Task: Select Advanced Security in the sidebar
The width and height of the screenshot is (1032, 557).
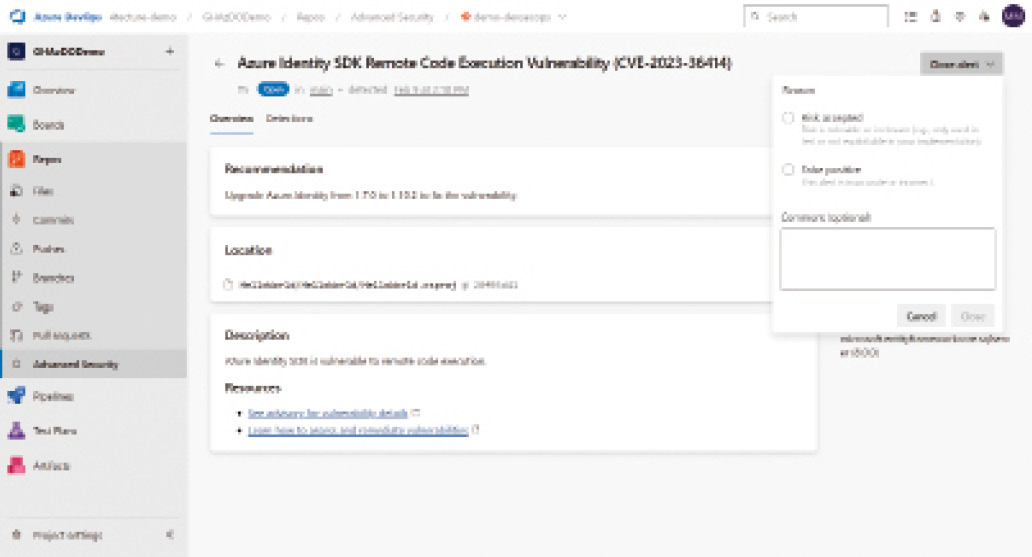Action: coord(93,364)
